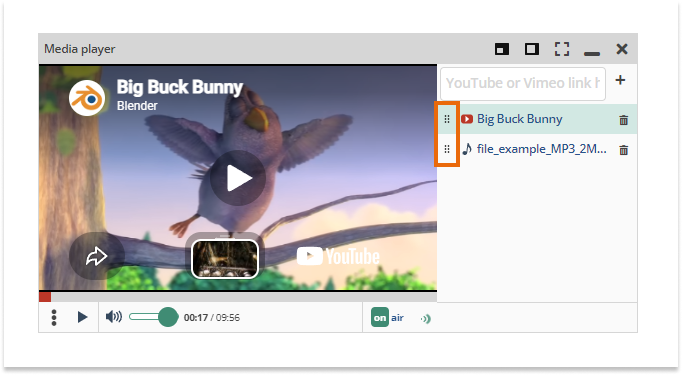This screenshot has height=375, width=682.
Task: Click the red YouTube icon on Big Buck Bunny
Action: [467, 119]
